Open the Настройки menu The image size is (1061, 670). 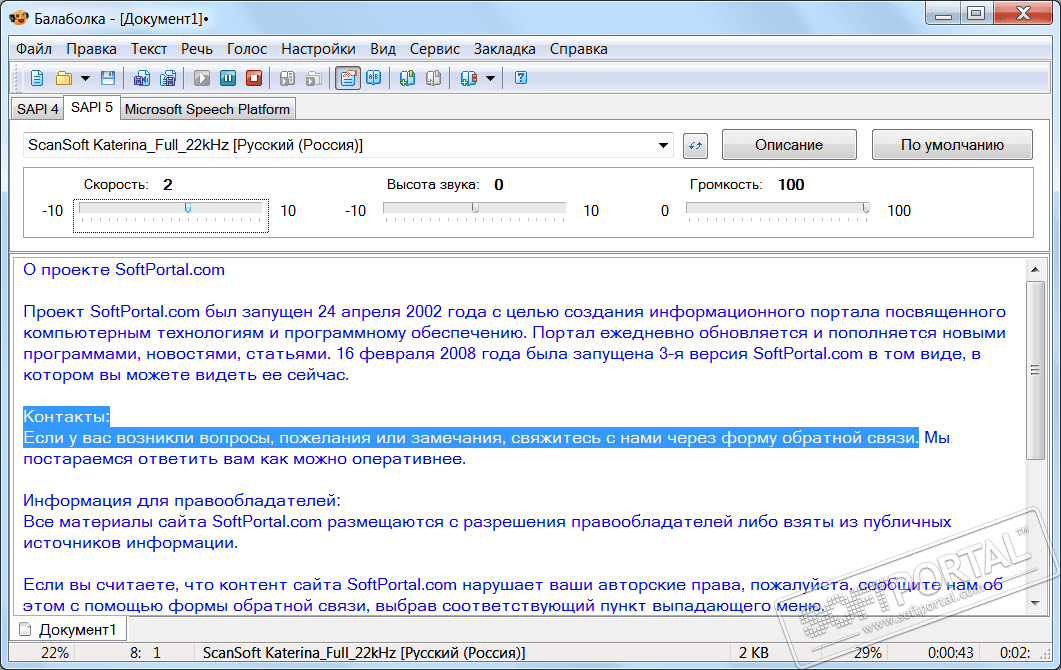(x=319, y=49)
